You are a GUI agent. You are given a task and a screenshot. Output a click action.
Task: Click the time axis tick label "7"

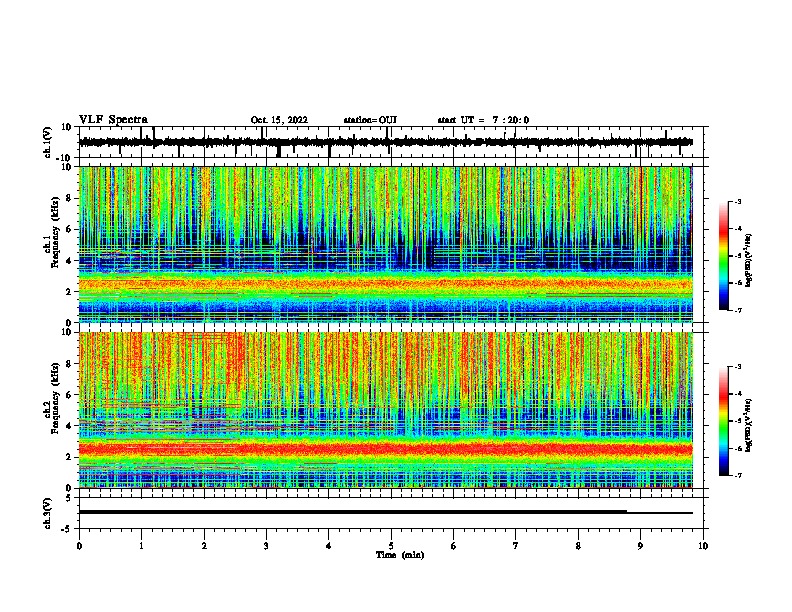pyautogui.click(x=516, y=546)
